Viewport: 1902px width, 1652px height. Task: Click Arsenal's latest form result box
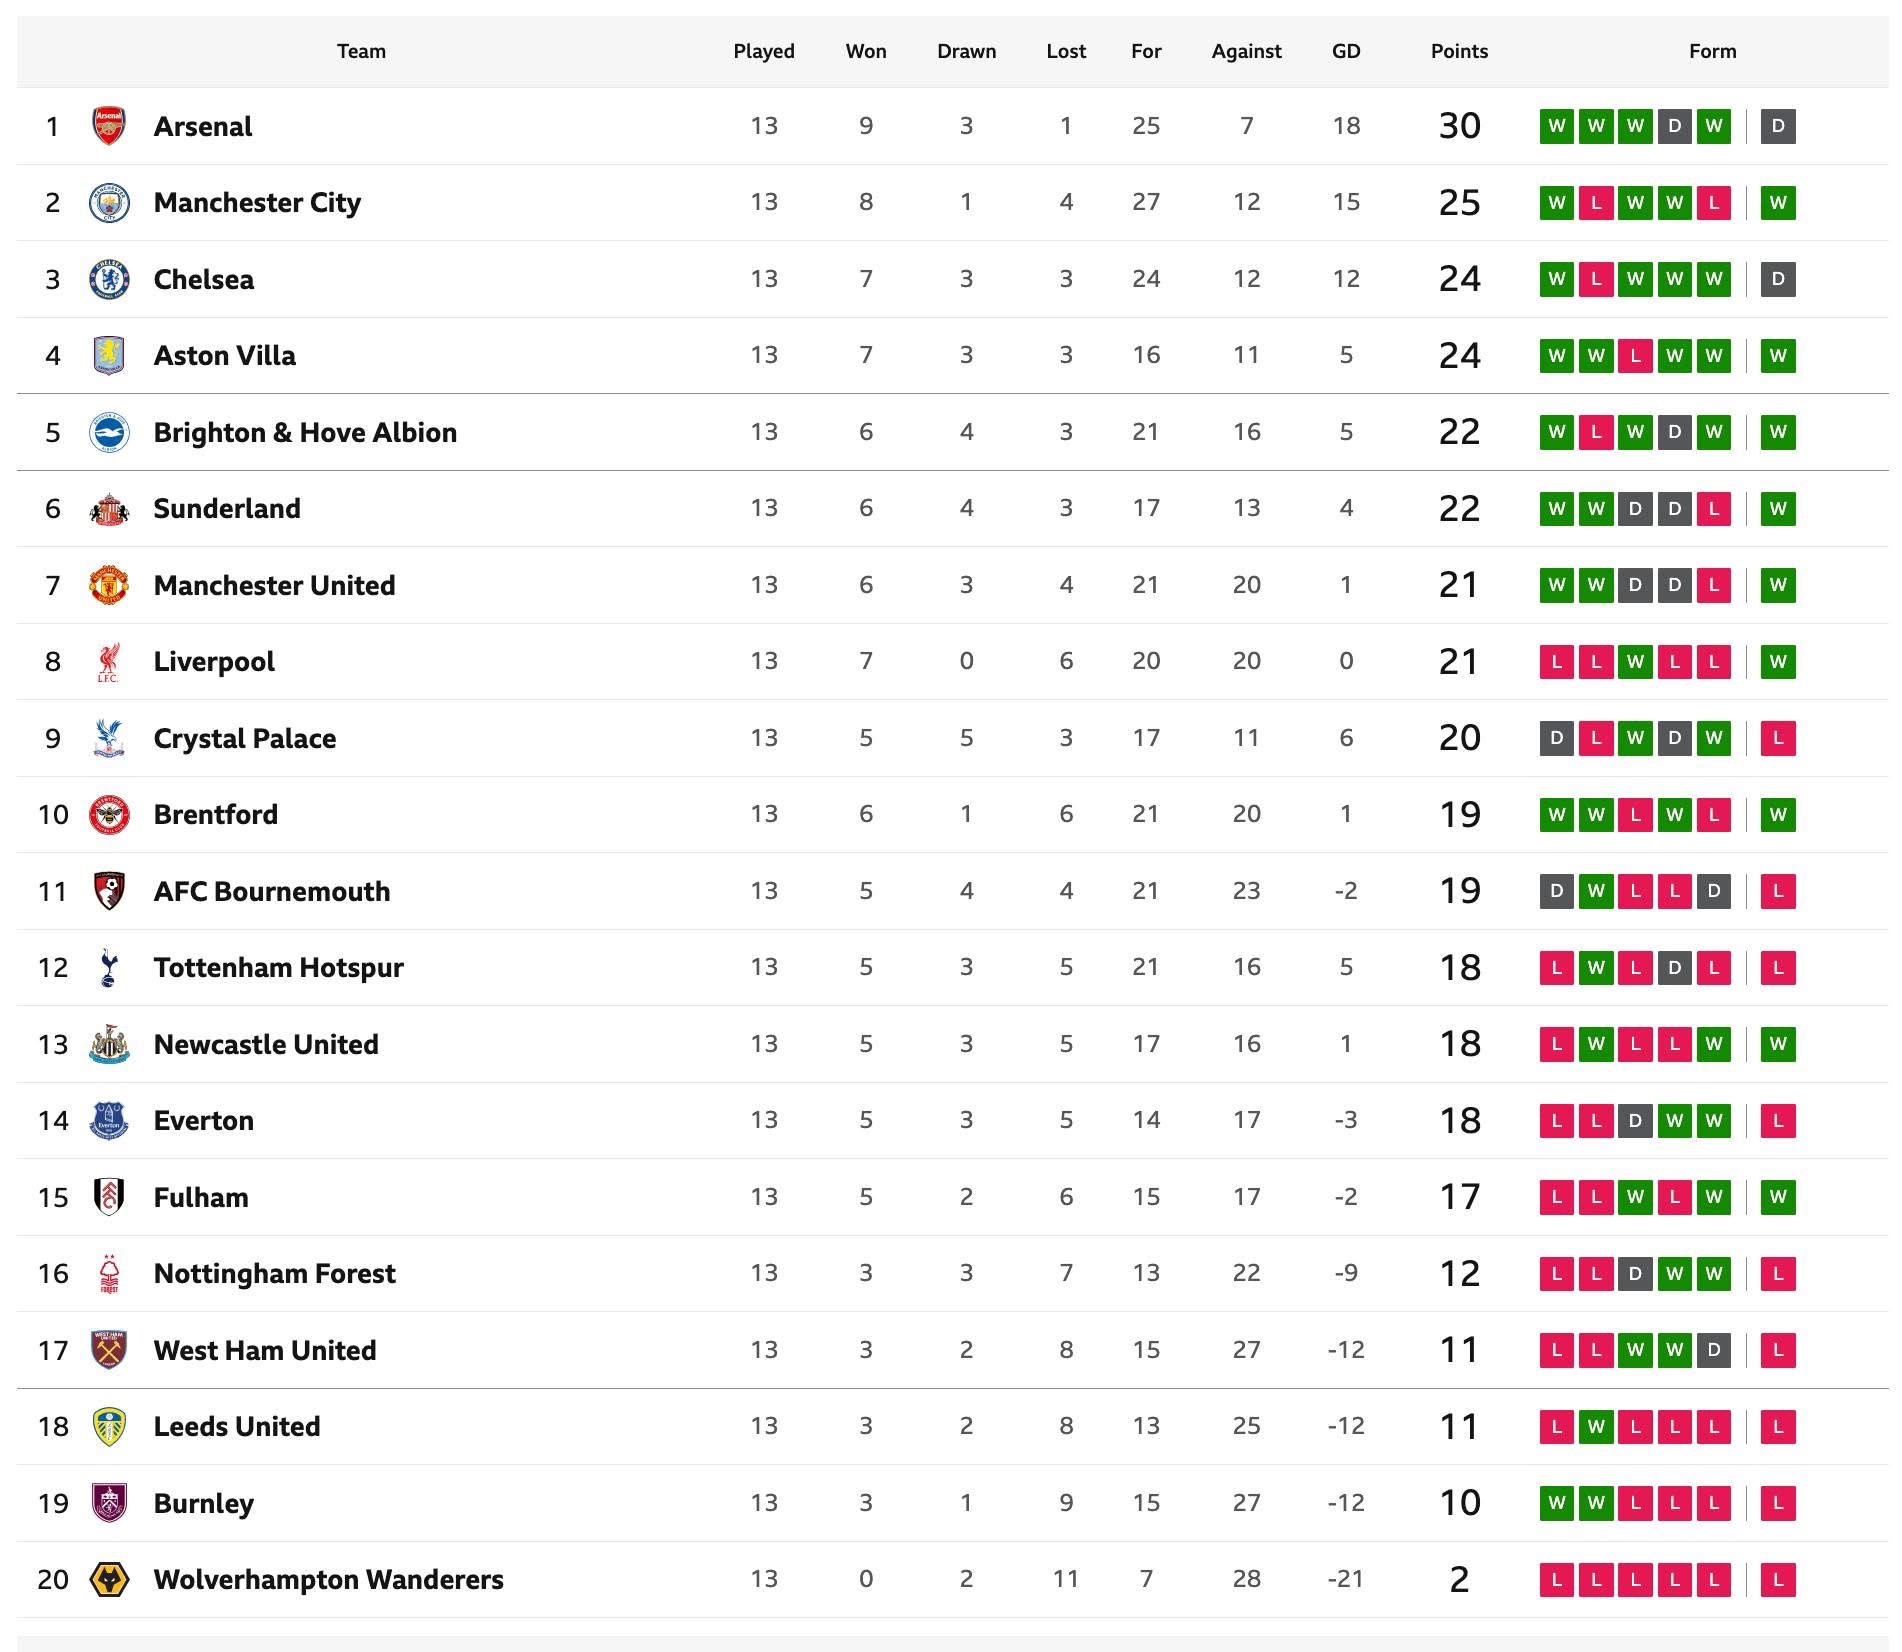(x=1778, y=126)
